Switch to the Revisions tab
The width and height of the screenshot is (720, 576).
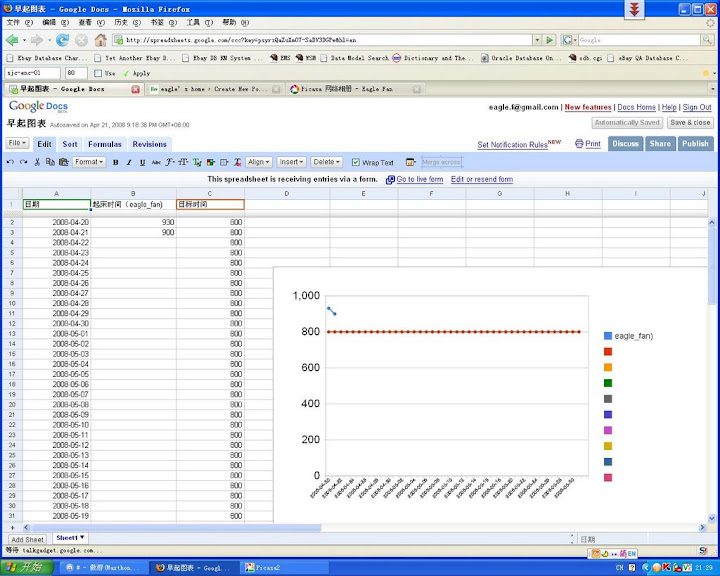[x=149, y=144]
